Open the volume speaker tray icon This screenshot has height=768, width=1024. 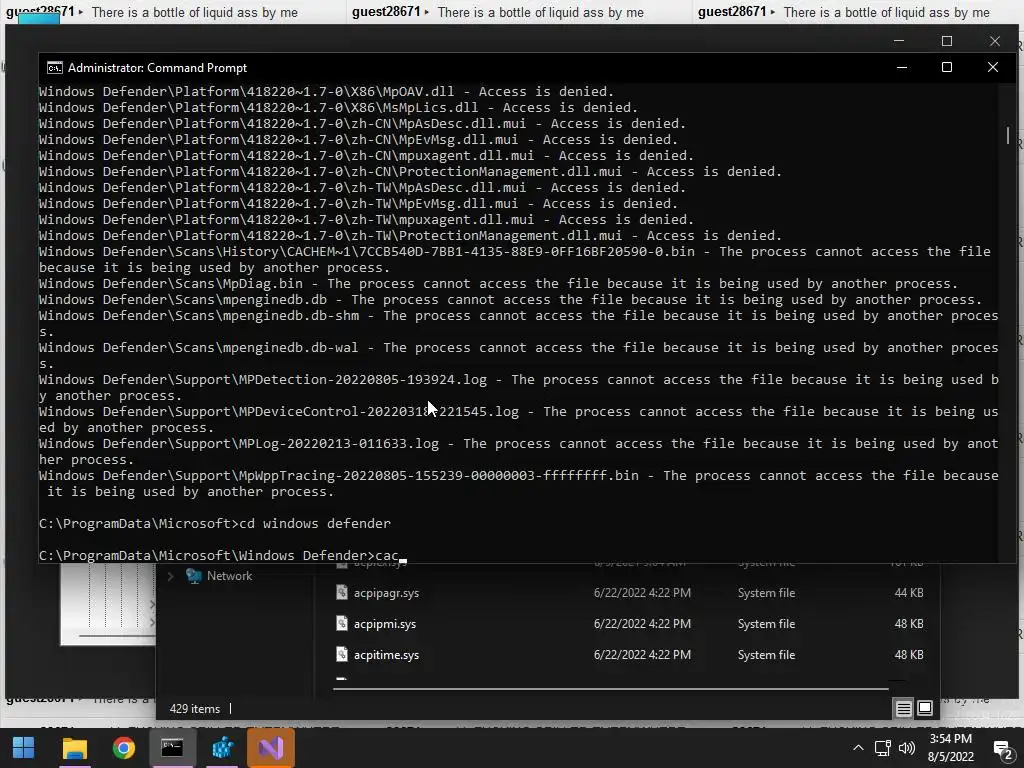click(907, 748)
